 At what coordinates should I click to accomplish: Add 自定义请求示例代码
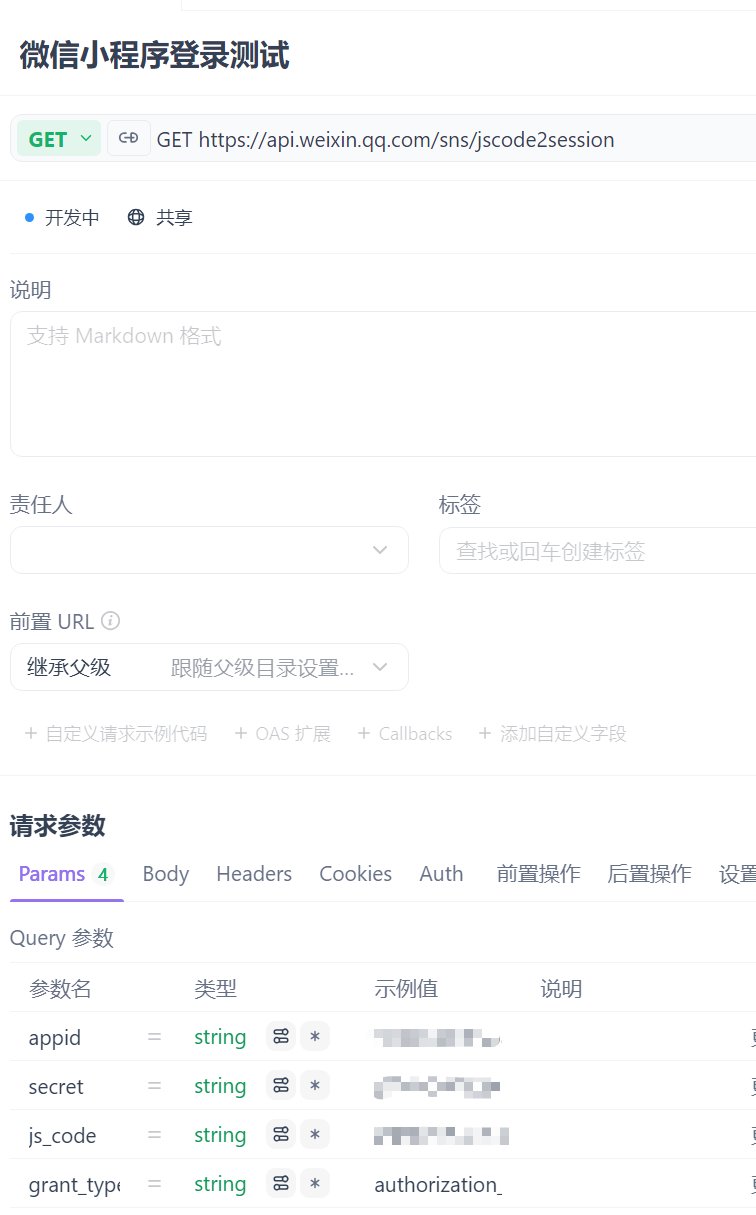point(116,734)
